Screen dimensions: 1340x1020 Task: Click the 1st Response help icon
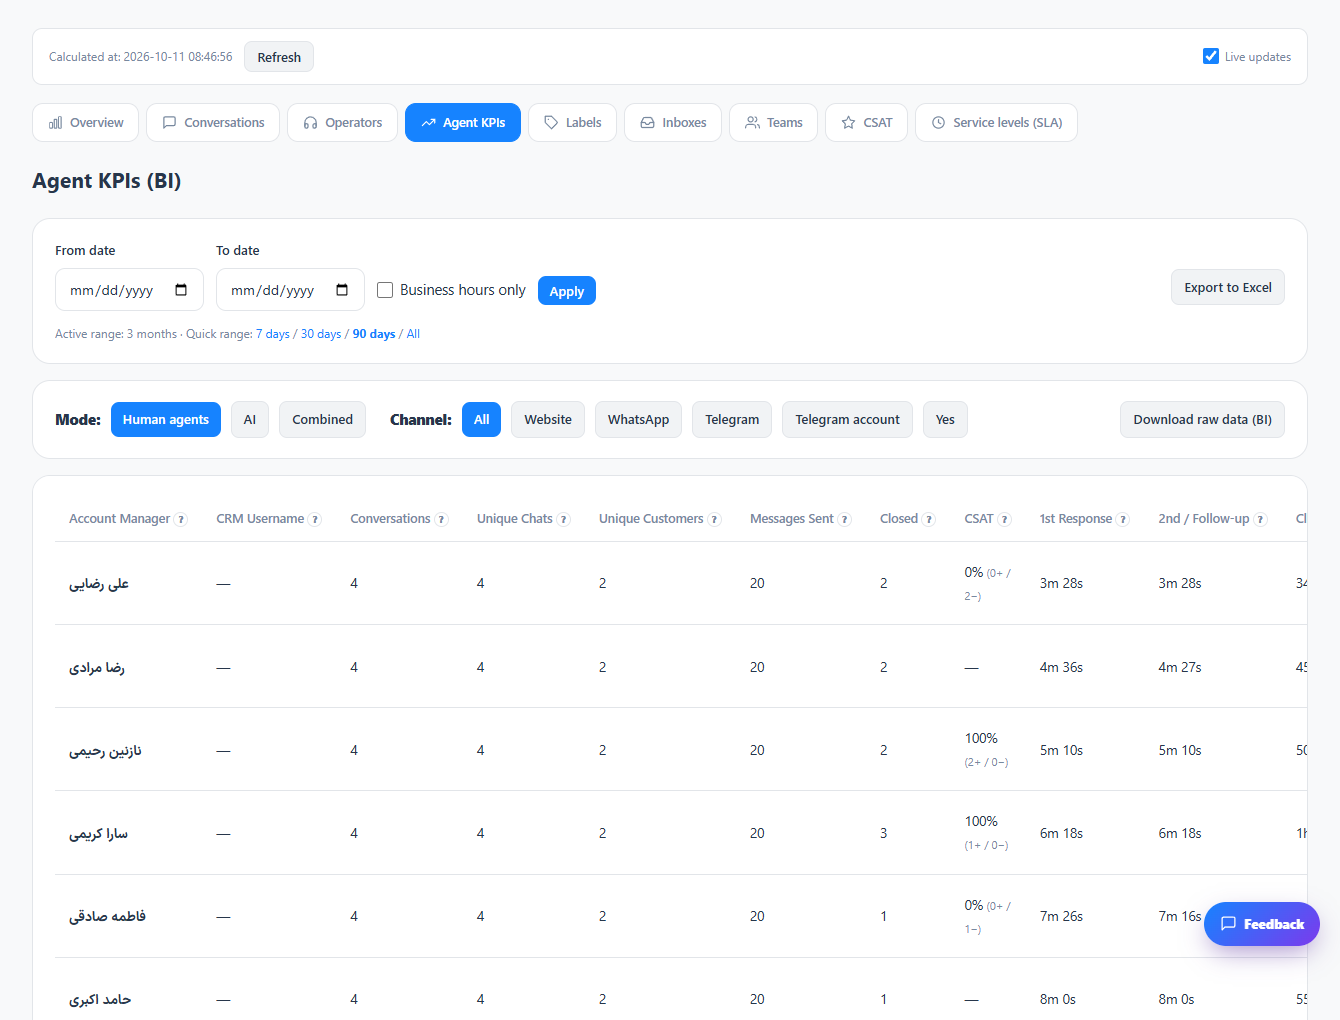[x=1123, y=519]
